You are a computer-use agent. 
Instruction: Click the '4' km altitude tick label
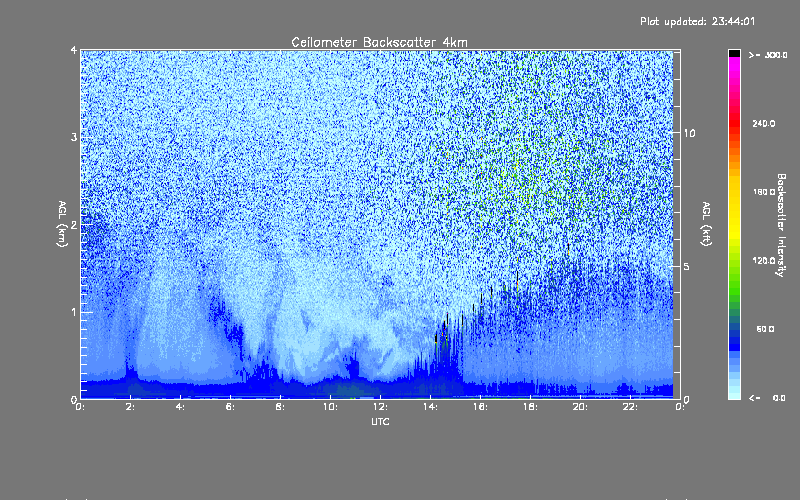coord(74,50)
